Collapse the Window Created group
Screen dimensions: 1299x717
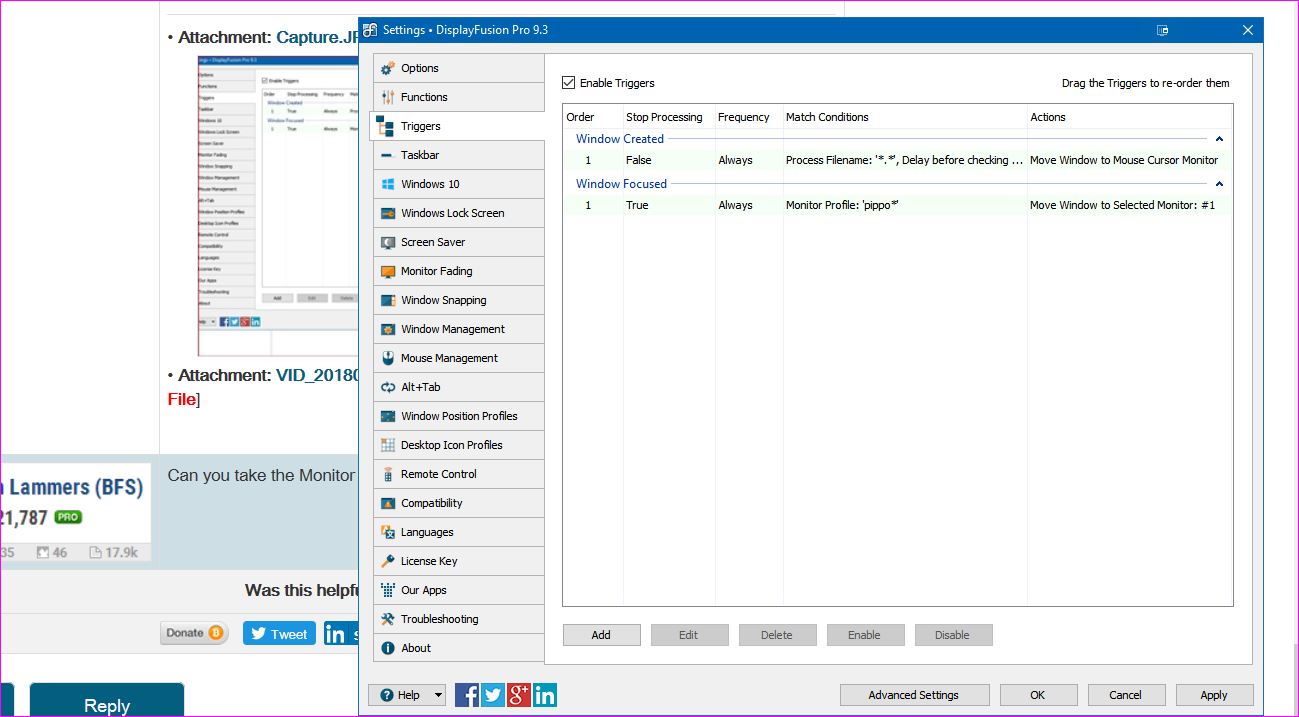(x=1219, y=139)
